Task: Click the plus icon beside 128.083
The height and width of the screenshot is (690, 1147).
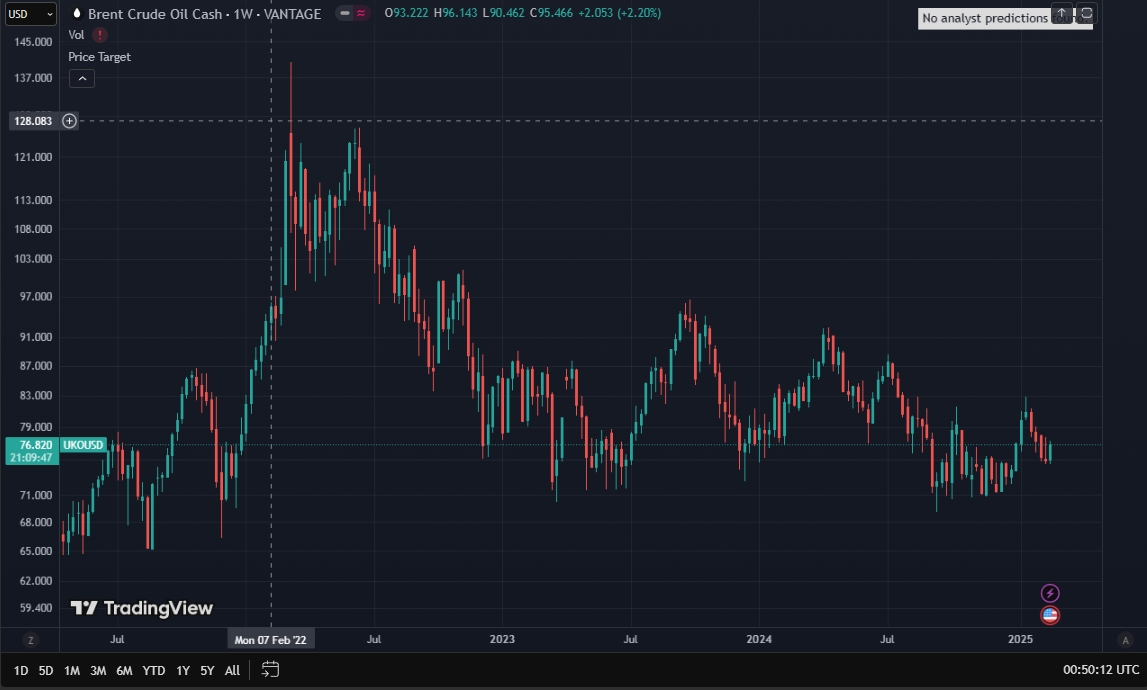Action: coord(69,121)
